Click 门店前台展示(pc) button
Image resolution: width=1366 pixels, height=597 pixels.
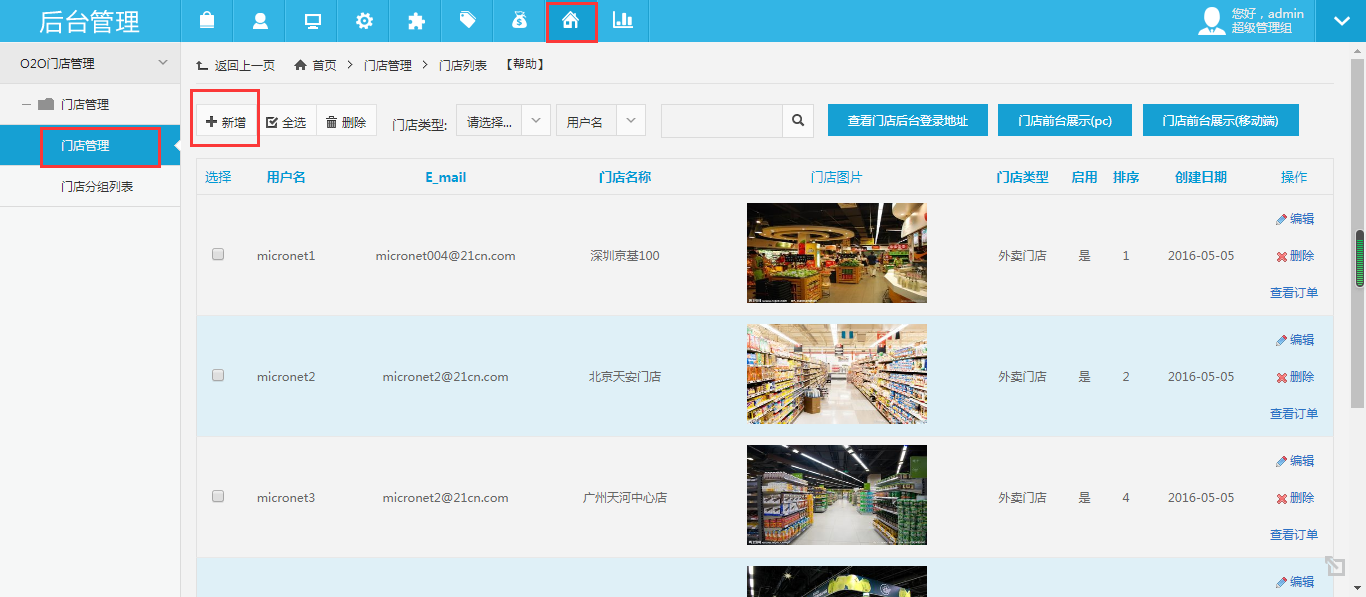tap(1065, 120)
